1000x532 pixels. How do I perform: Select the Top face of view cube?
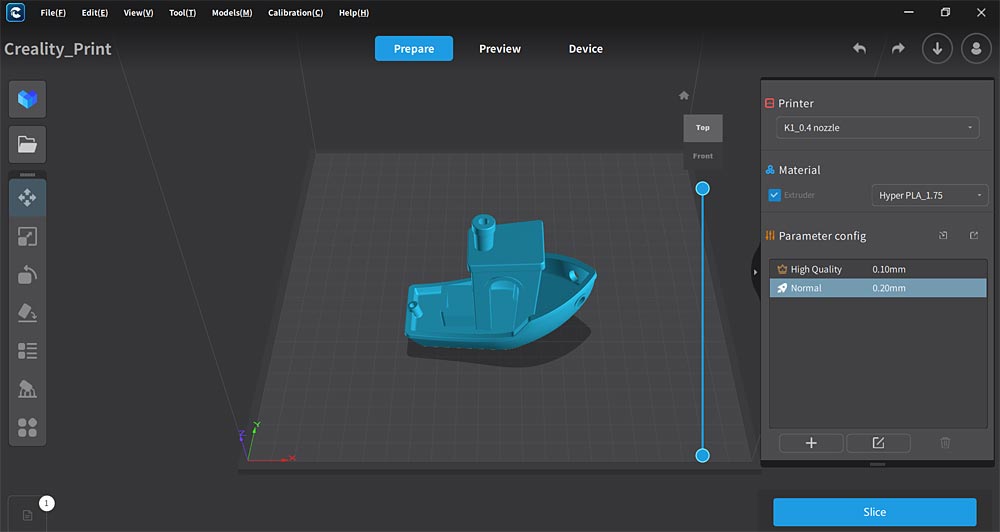(x=703, y=128)
